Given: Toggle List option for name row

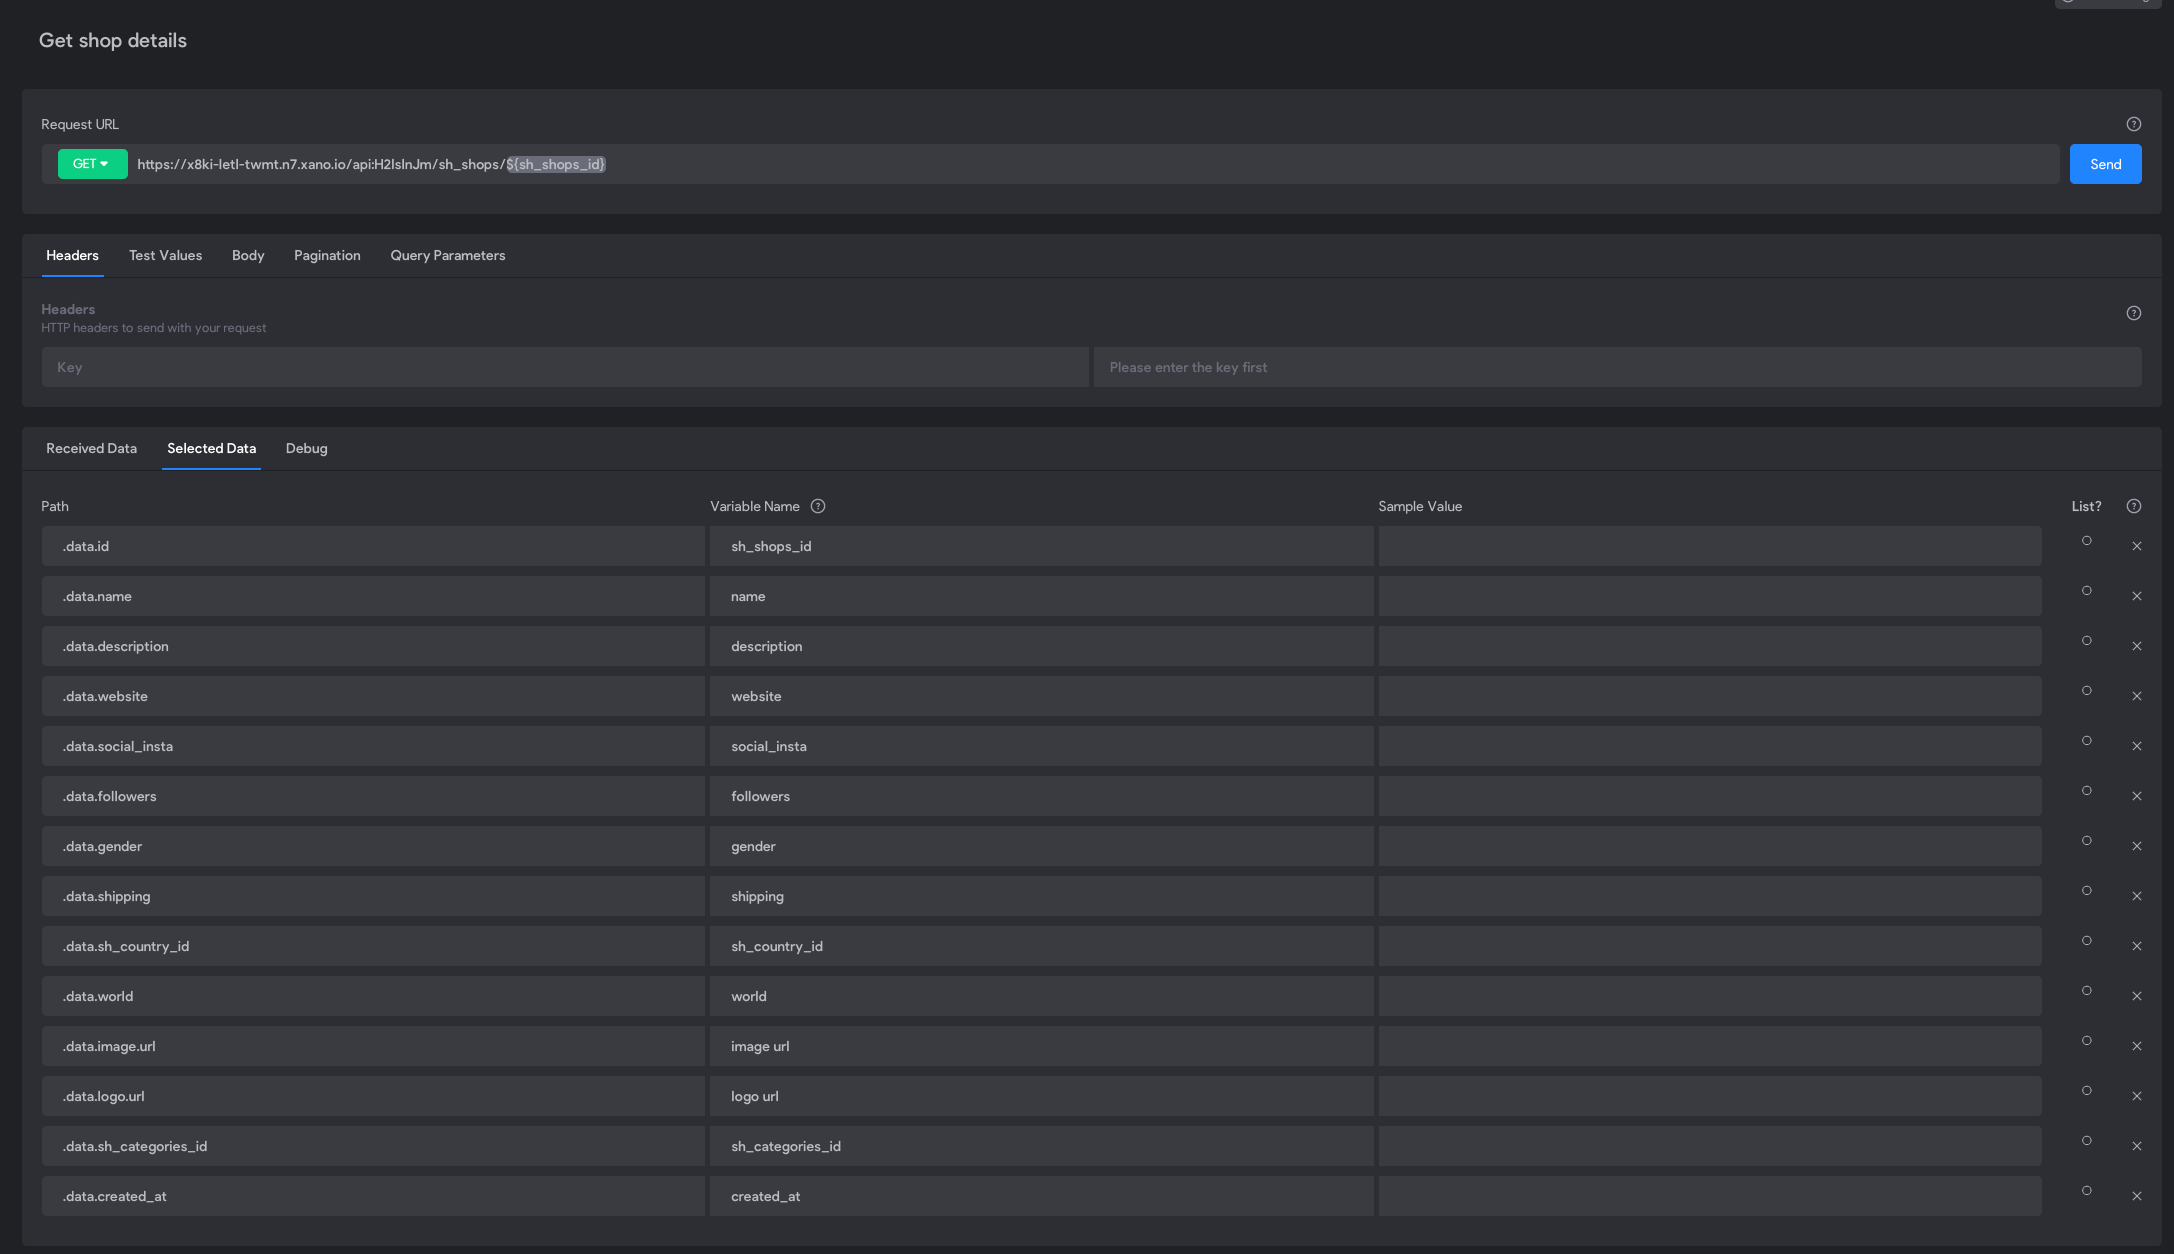Looking at the screenshot, I should click(2086, 591).
